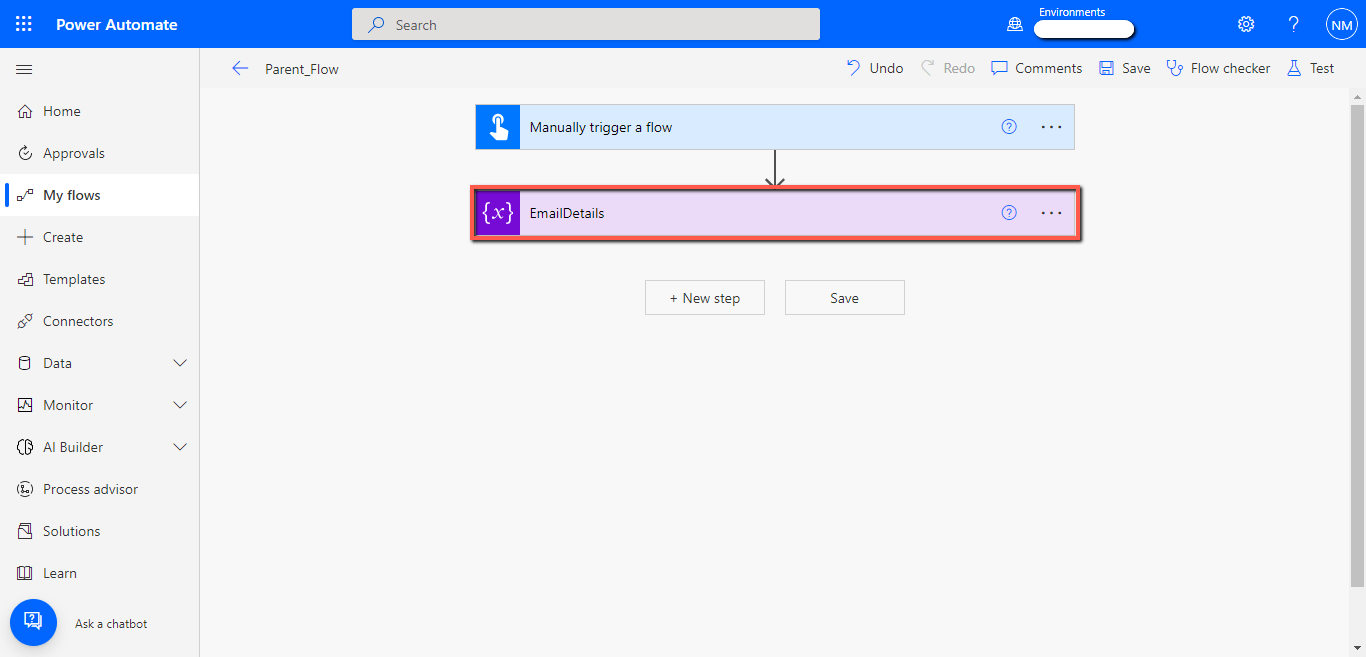Collapse the left navigation hamburger menu

coord(25,69)
